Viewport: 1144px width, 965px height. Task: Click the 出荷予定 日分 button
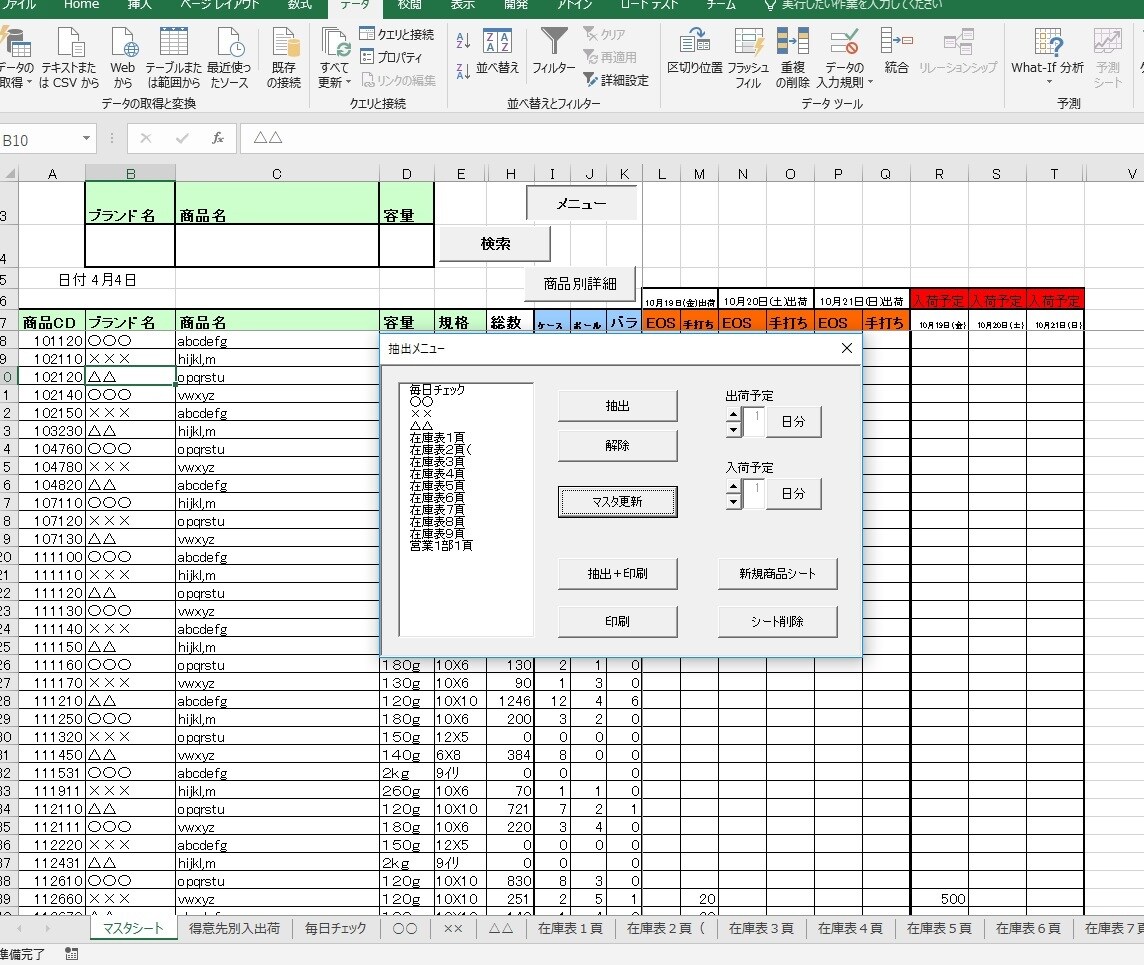pos(793,422)
